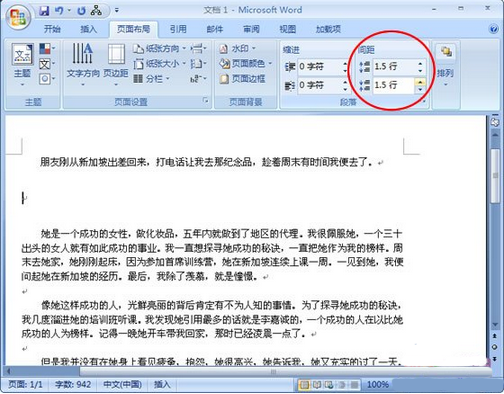Viewport: 504px width, 394px height.
Task: Click the vertical scrollbar thumb
Action: 495,176
